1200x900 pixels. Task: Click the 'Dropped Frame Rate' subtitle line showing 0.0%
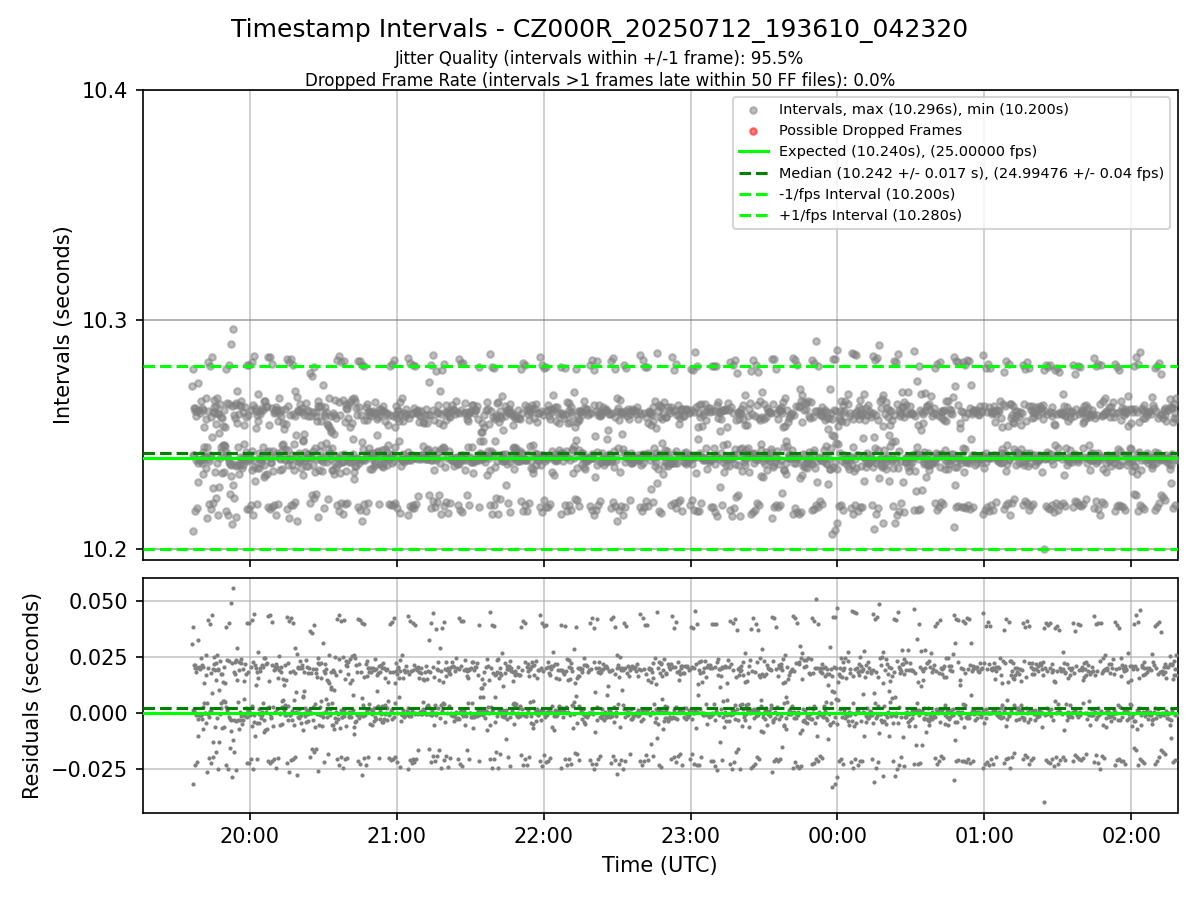(599, 80)
